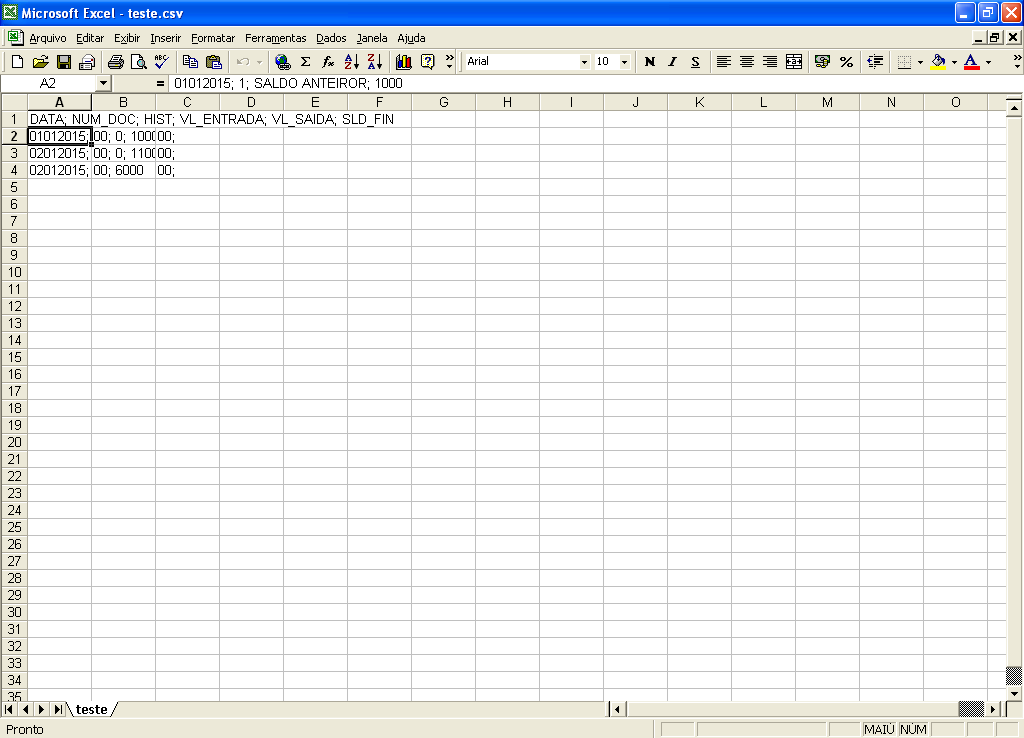
Task: Toggle italic formatting (I button)
Action: (x=672, y=62)
